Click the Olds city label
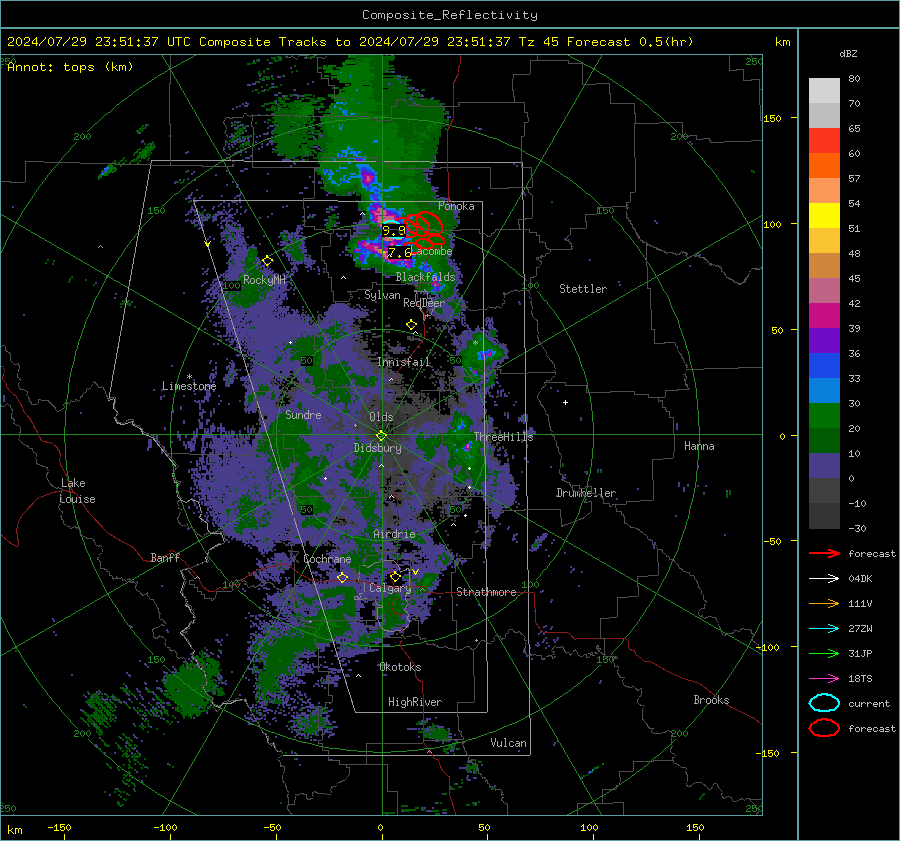 point(381,417)
